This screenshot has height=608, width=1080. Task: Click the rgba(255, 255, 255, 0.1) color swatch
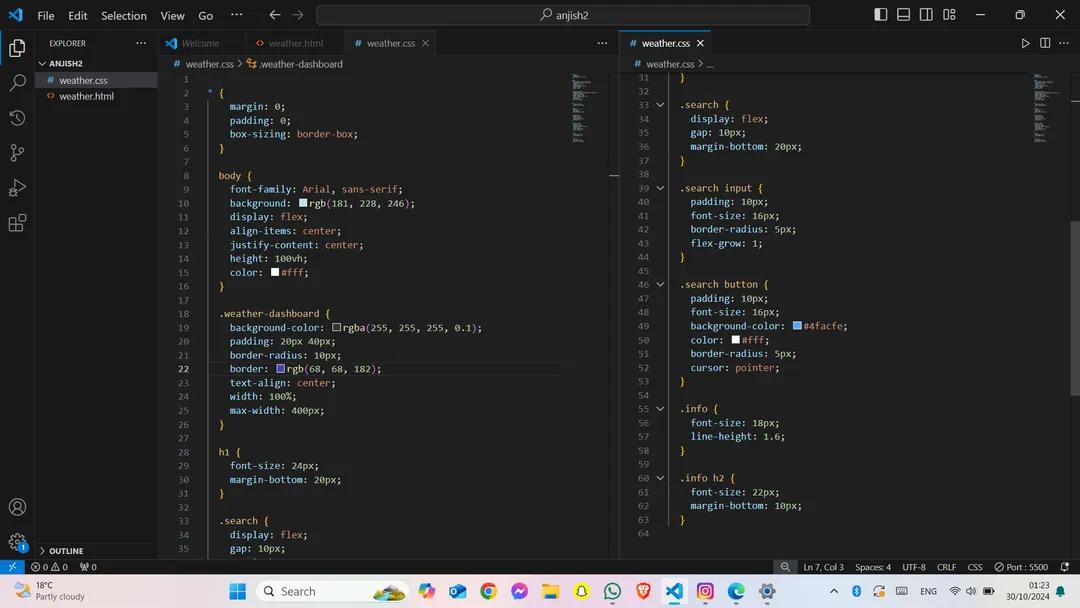click(336, 327)
